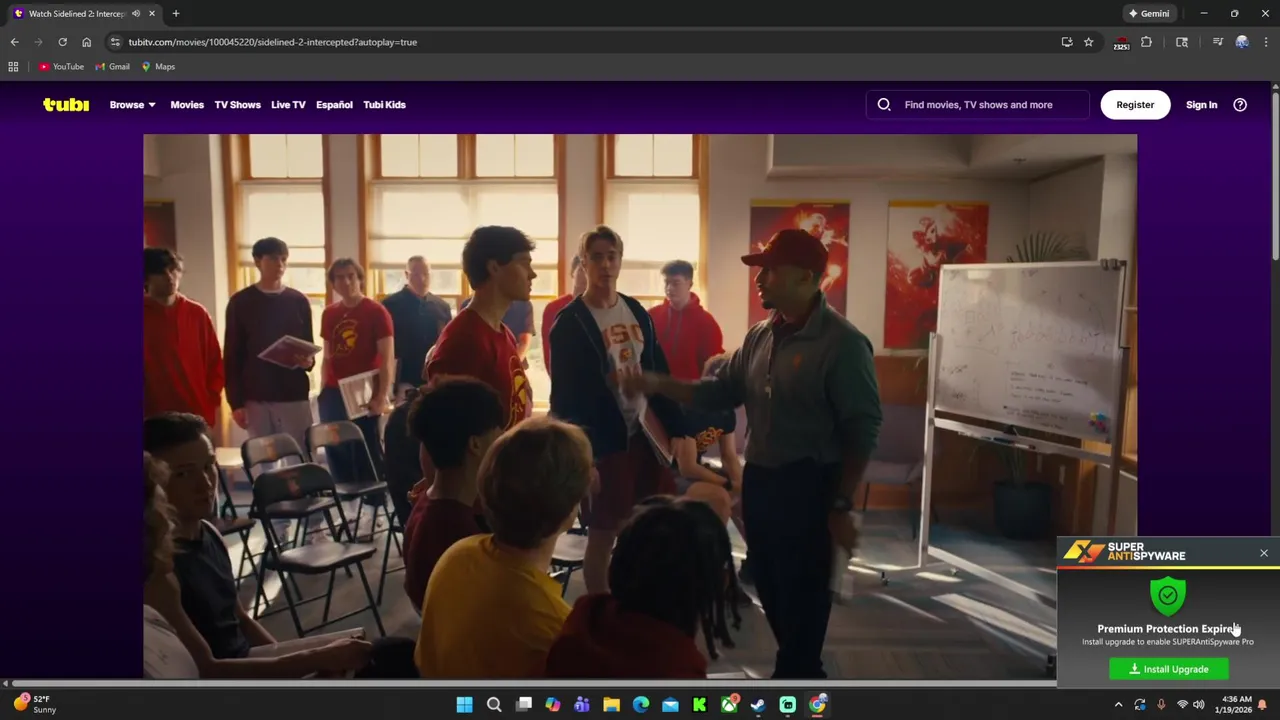Open a new browser tab
1280x720 pixels.
tap(176, 14)
